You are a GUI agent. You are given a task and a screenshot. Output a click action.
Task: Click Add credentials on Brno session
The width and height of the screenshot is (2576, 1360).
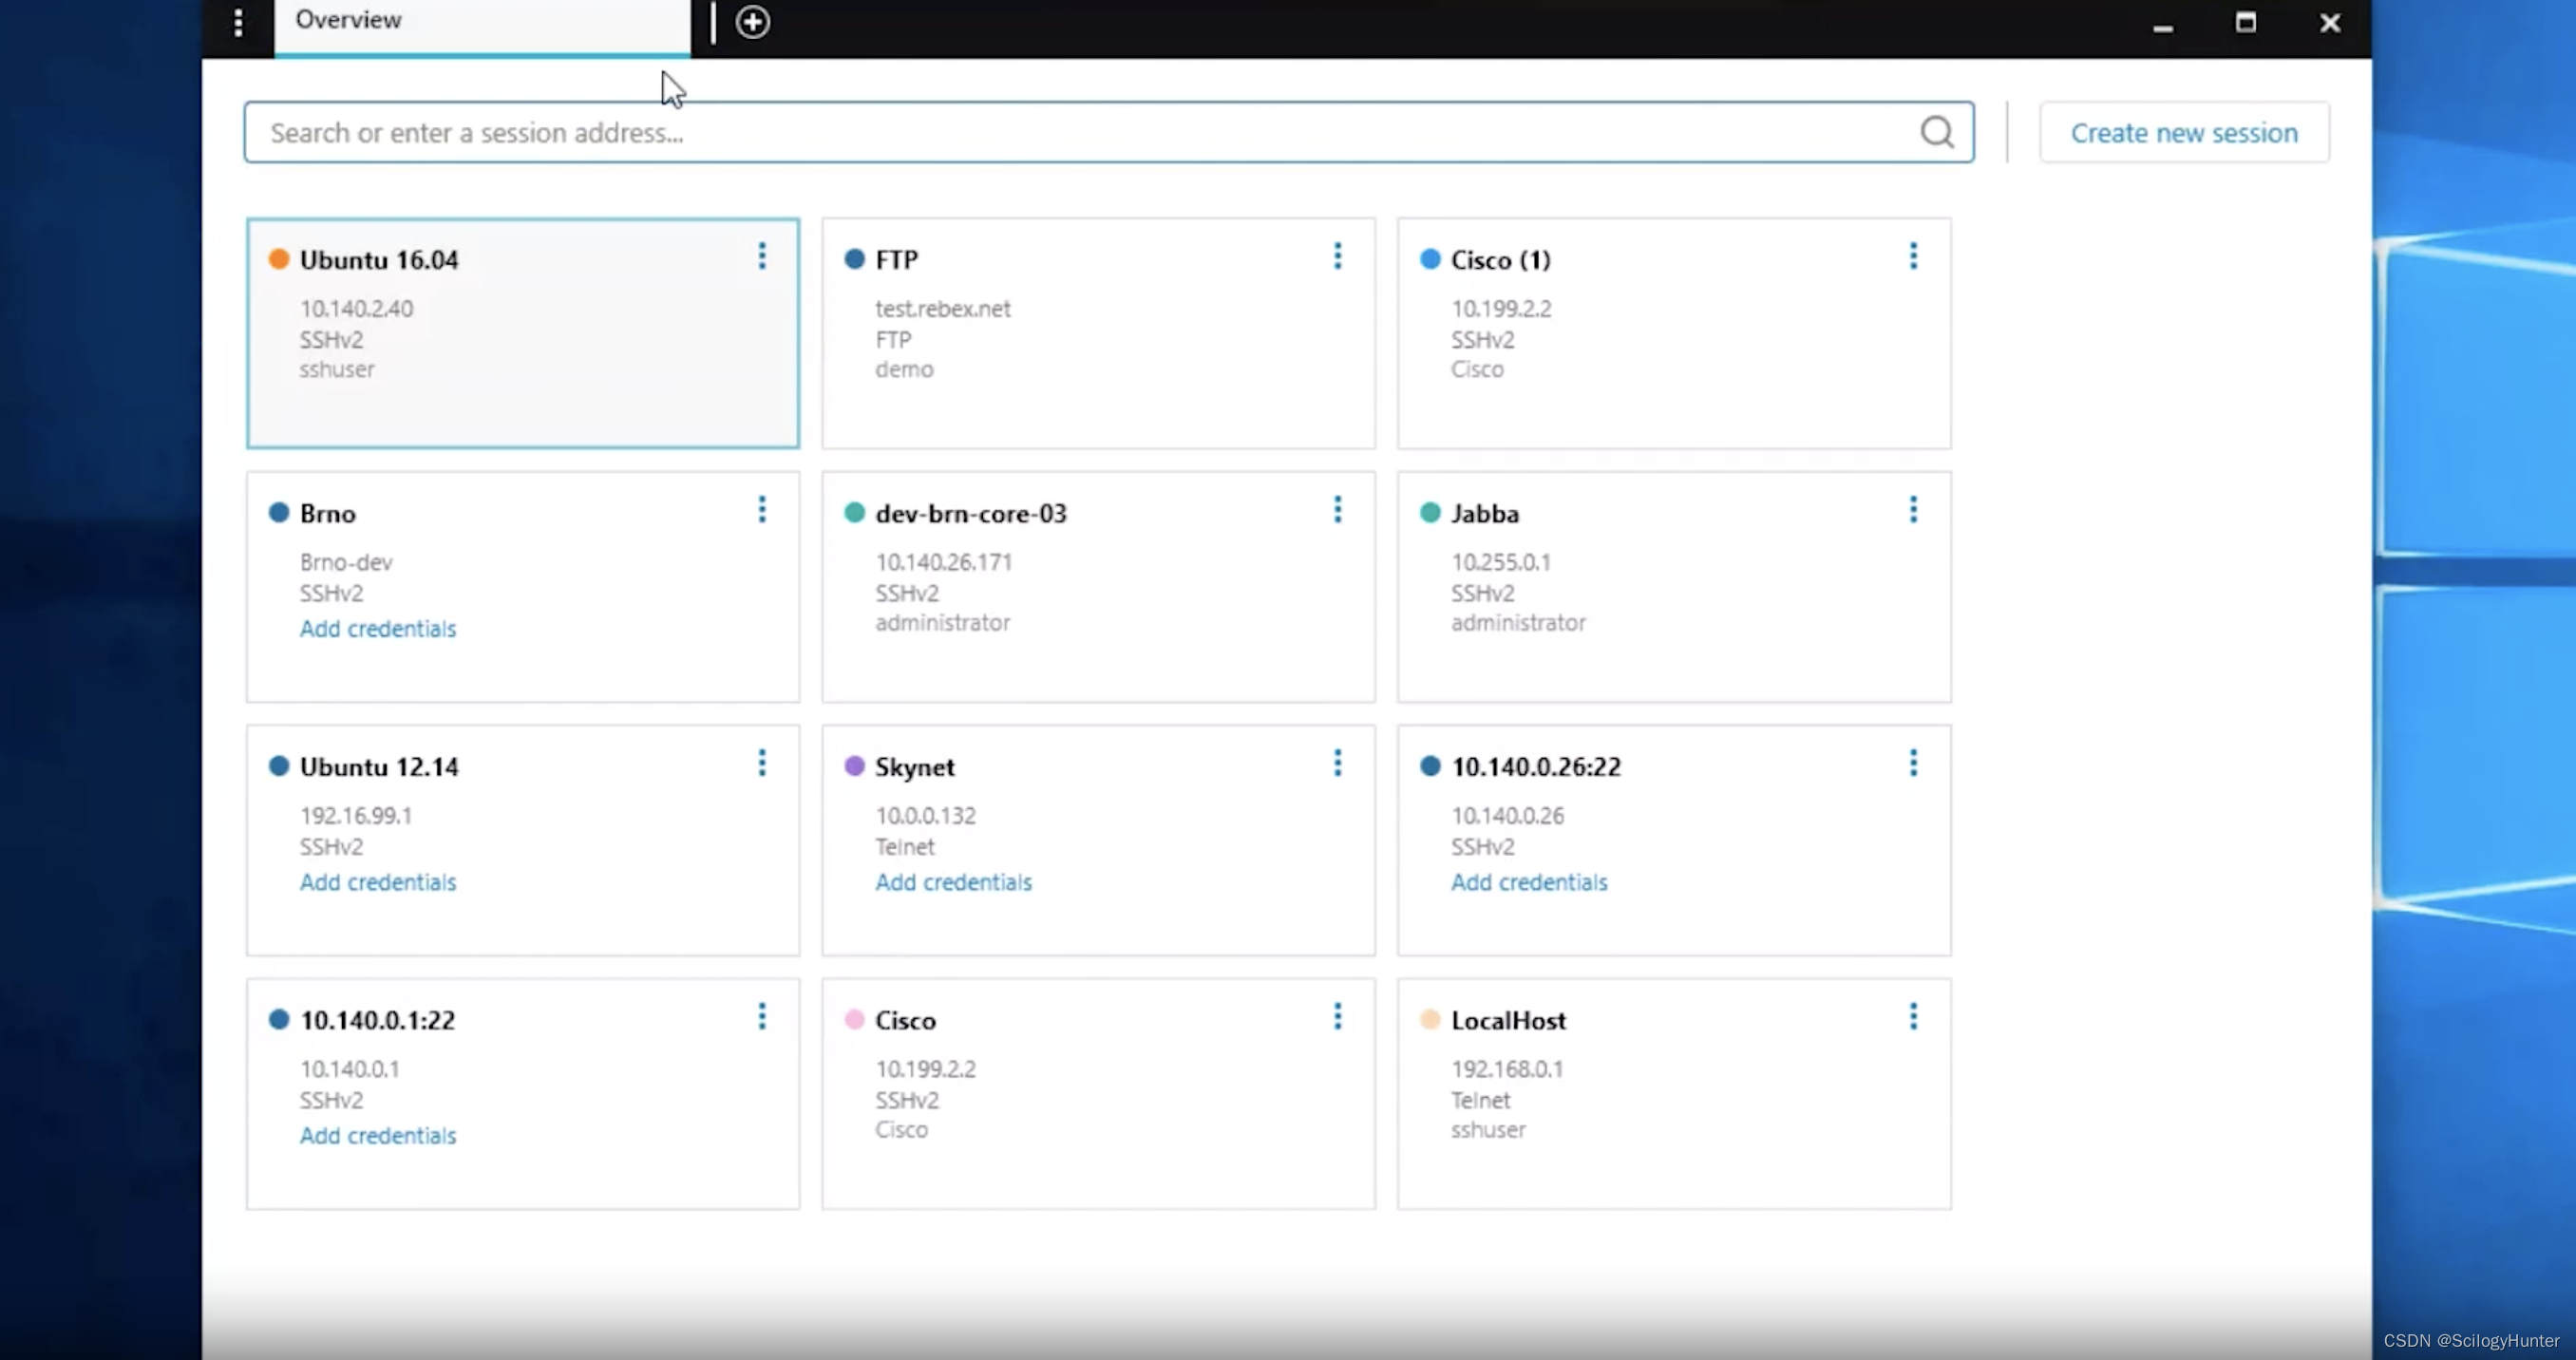coord(378,627)
